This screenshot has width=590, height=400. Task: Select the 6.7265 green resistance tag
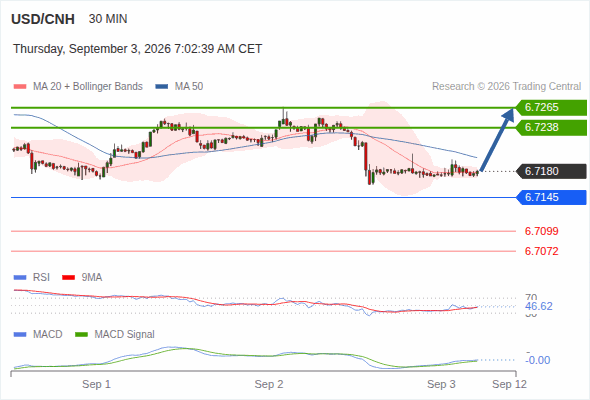click(551, 108)
